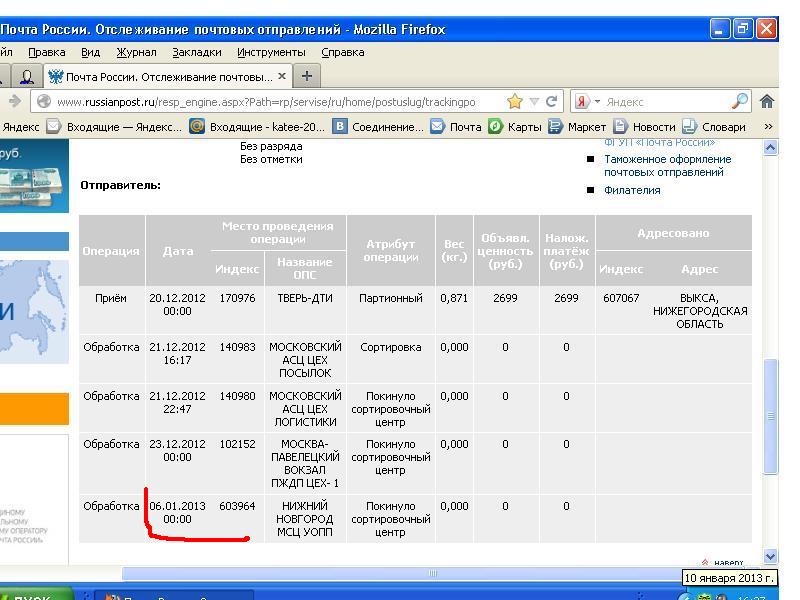Open Таможенное оформление почтовых отправлений link

[667, 166]
